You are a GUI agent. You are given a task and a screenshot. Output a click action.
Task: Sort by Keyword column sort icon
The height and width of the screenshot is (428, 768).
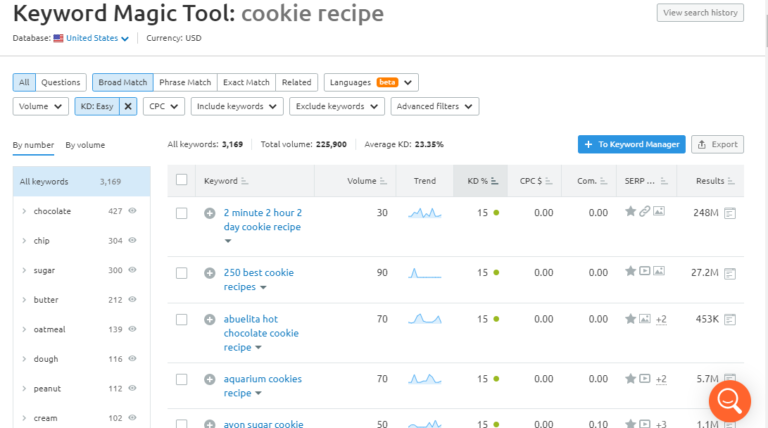point(244,181)
